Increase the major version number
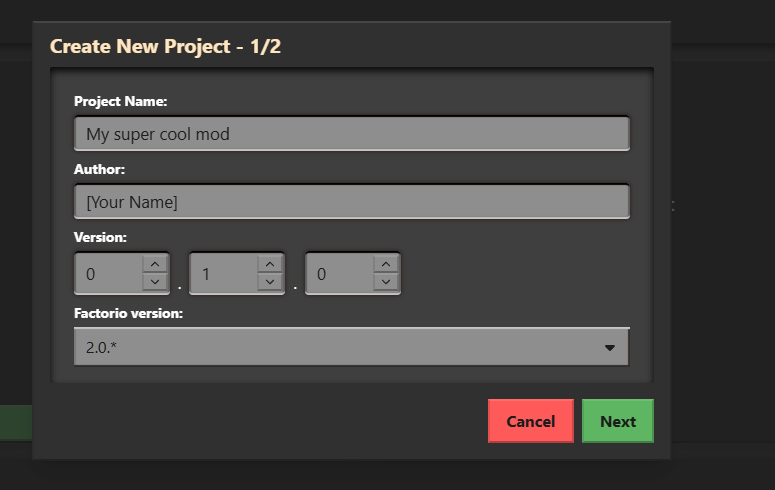Screen dimensions: 775x490 click(x=154, y=264)
